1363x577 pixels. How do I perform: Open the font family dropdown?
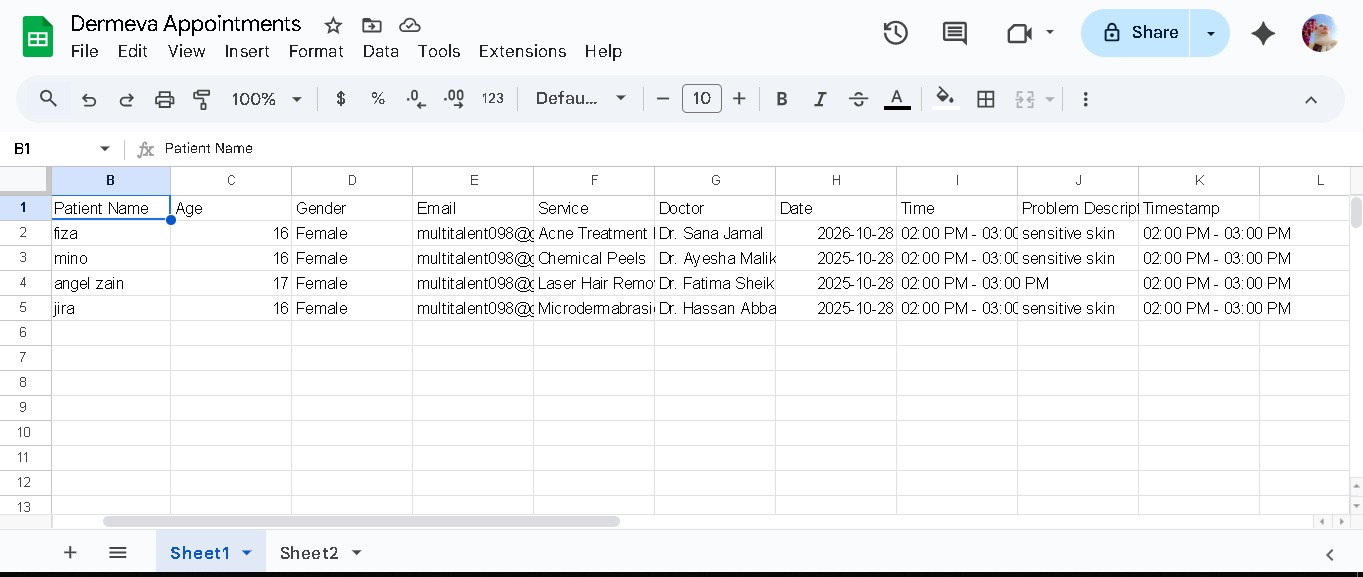pyautogui.click(x=580, y=99)
